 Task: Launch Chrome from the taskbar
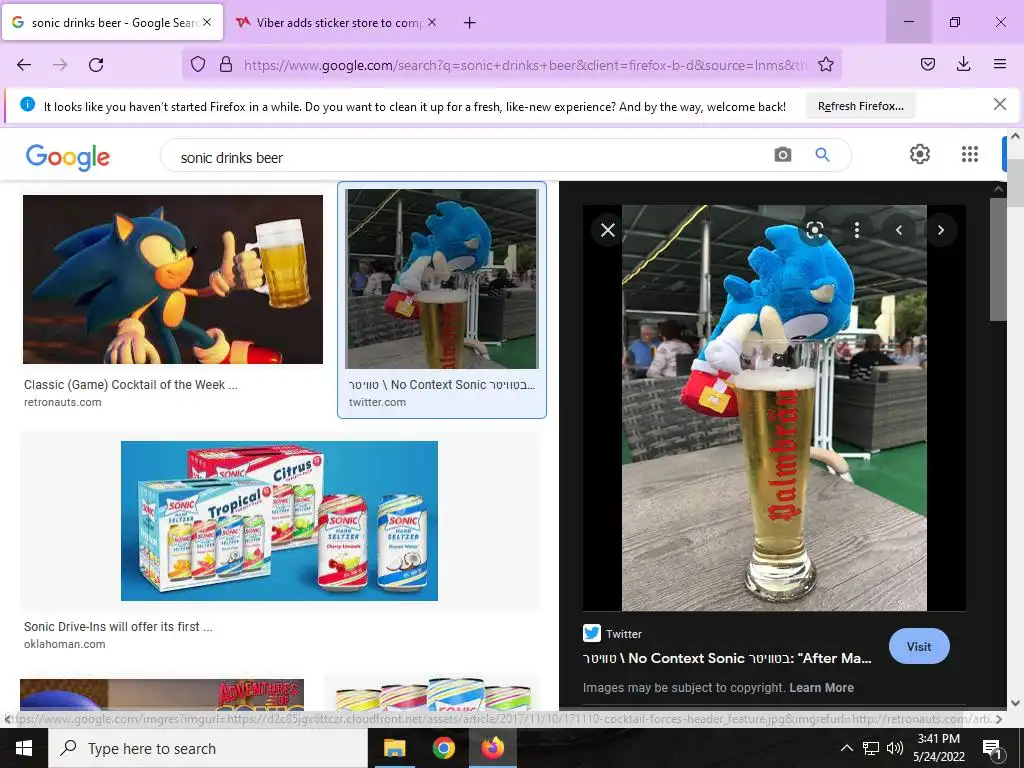pos(443,748)
